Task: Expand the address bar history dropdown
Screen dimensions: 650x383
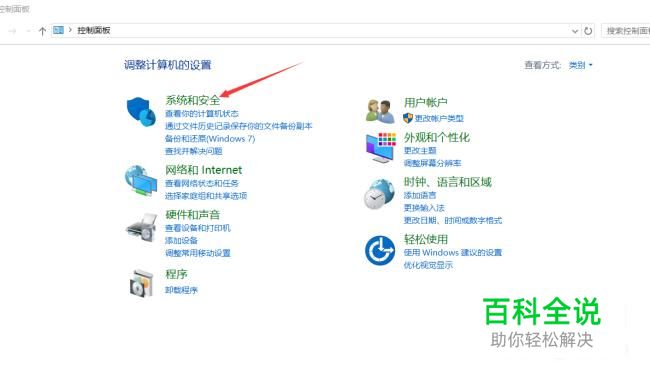Action: 575,31
